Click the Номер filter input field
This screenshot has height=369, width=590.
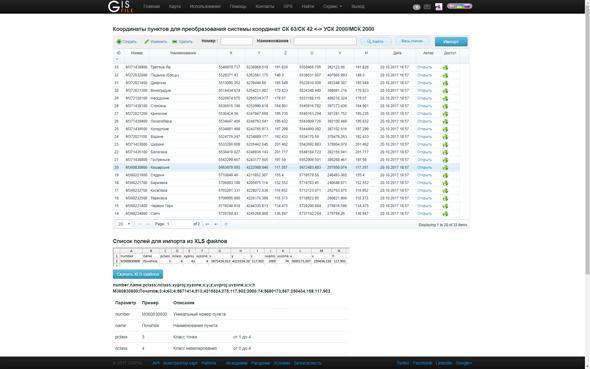click(236, 41)
